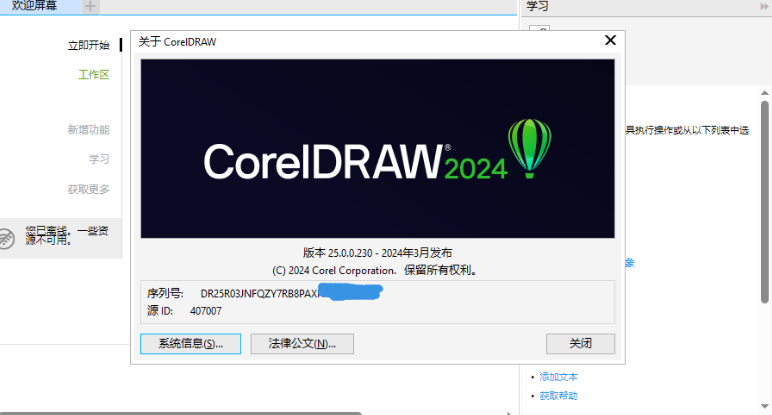
Task: Click the scrollbar down arrow in 学习 docker
Action: [x=765, y=407]
